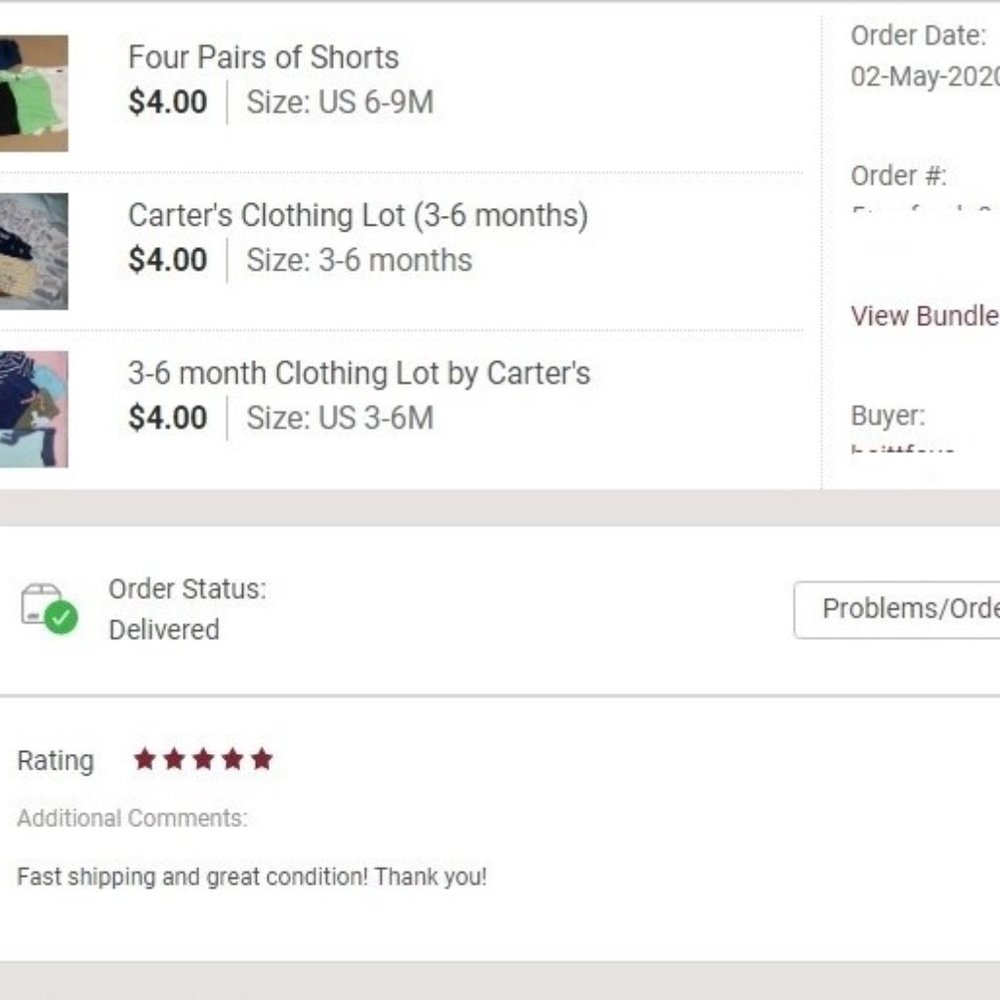Screen dimensions: 1000x1000
Task: Click the Carter's Clothing Lot (3-6 months) title
Action: pos(358,215)
